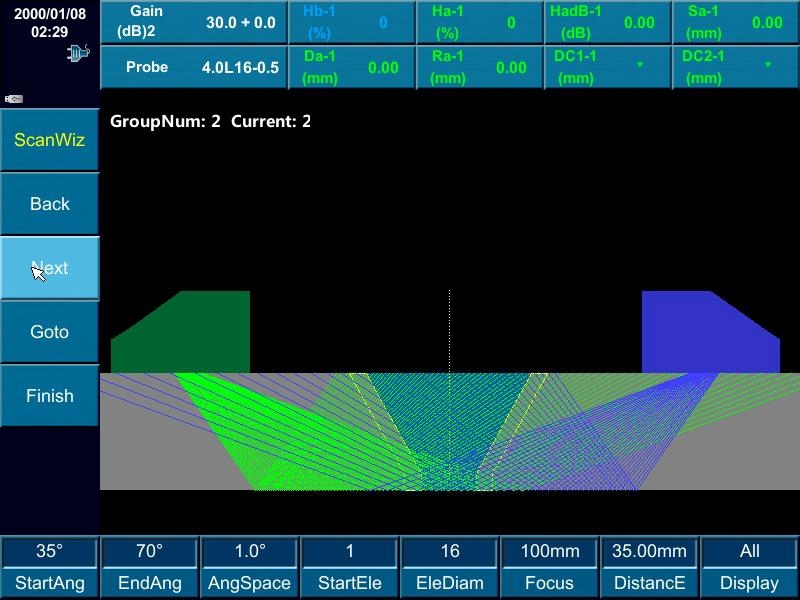Select the EndAng 70° parameter

[x=150, y=566]
